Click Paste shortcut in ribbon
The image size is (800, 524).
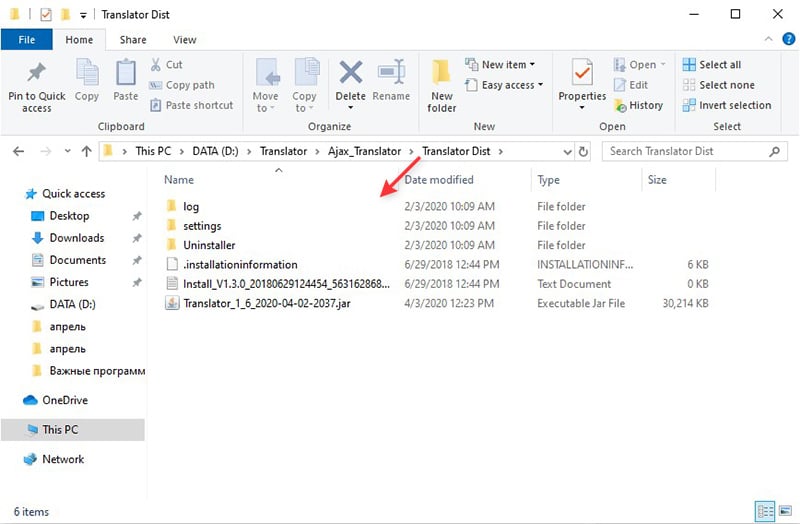pos(192,105)
